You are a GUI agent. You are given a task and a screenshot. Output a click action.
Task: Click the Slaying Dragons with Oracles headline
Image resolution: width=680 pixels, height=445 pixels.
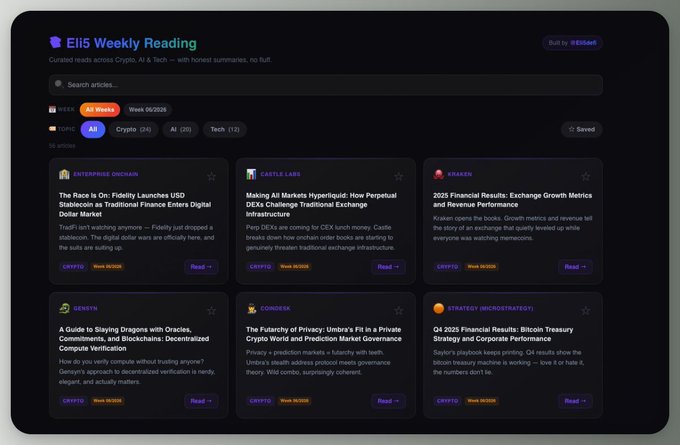(x=134, y=339)
